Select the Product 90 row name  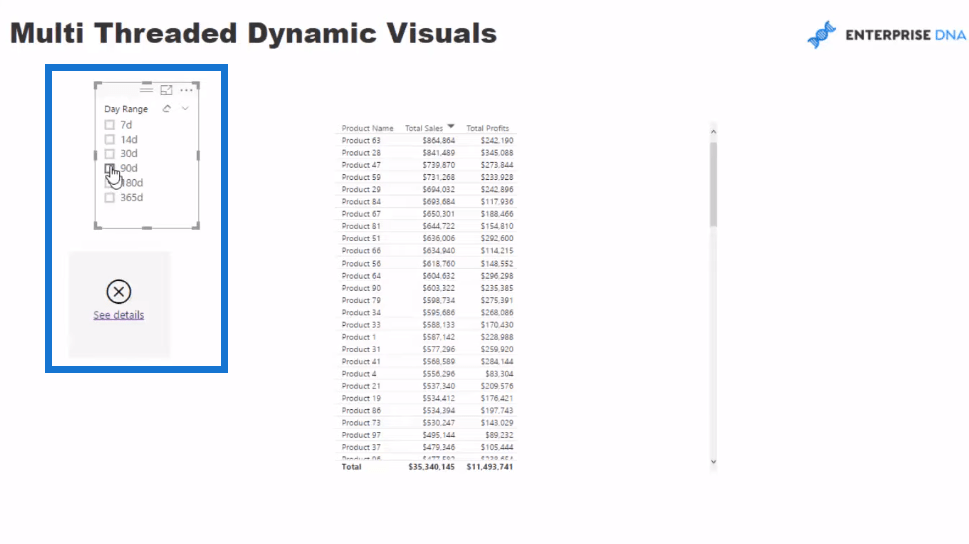pyautogui.click(x=361, y=288)
